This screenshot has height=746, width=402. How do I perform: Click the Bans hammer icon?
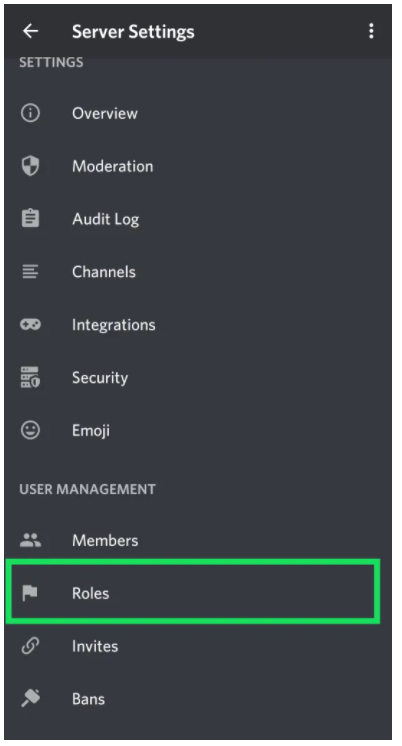tap(30, 698)
